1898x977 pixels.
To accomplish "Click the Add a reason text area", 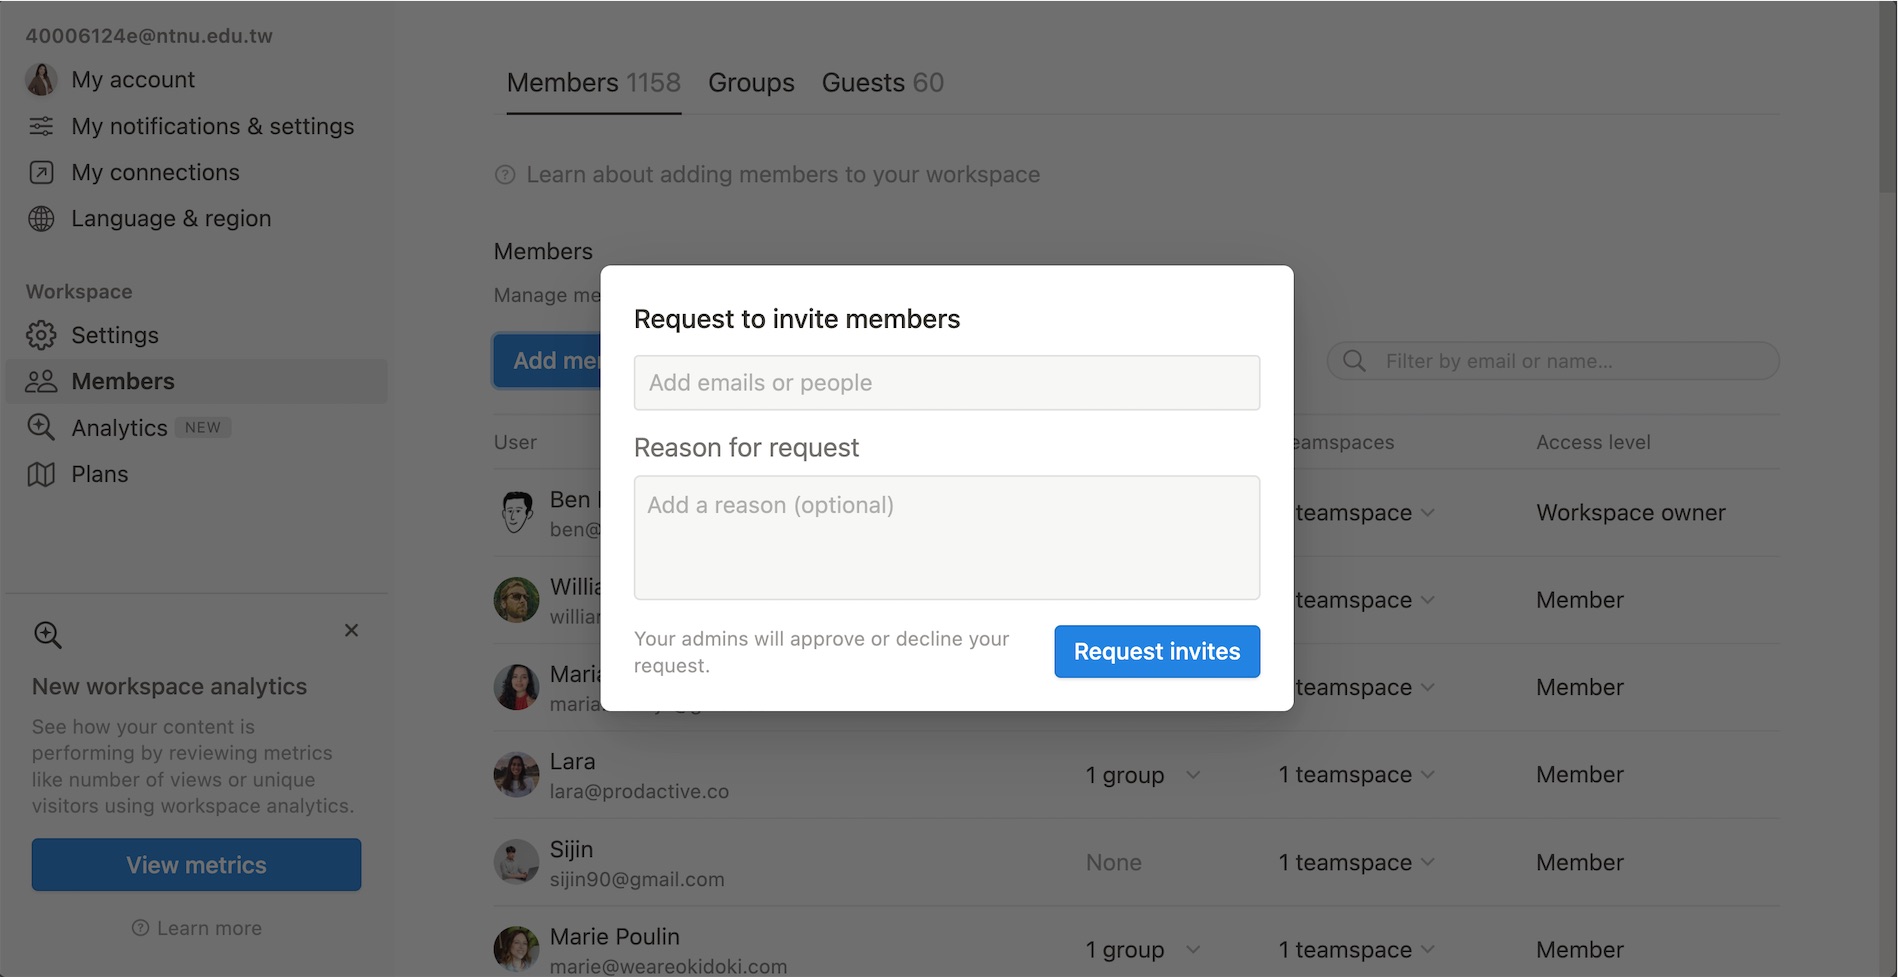I will click(946, 538).
